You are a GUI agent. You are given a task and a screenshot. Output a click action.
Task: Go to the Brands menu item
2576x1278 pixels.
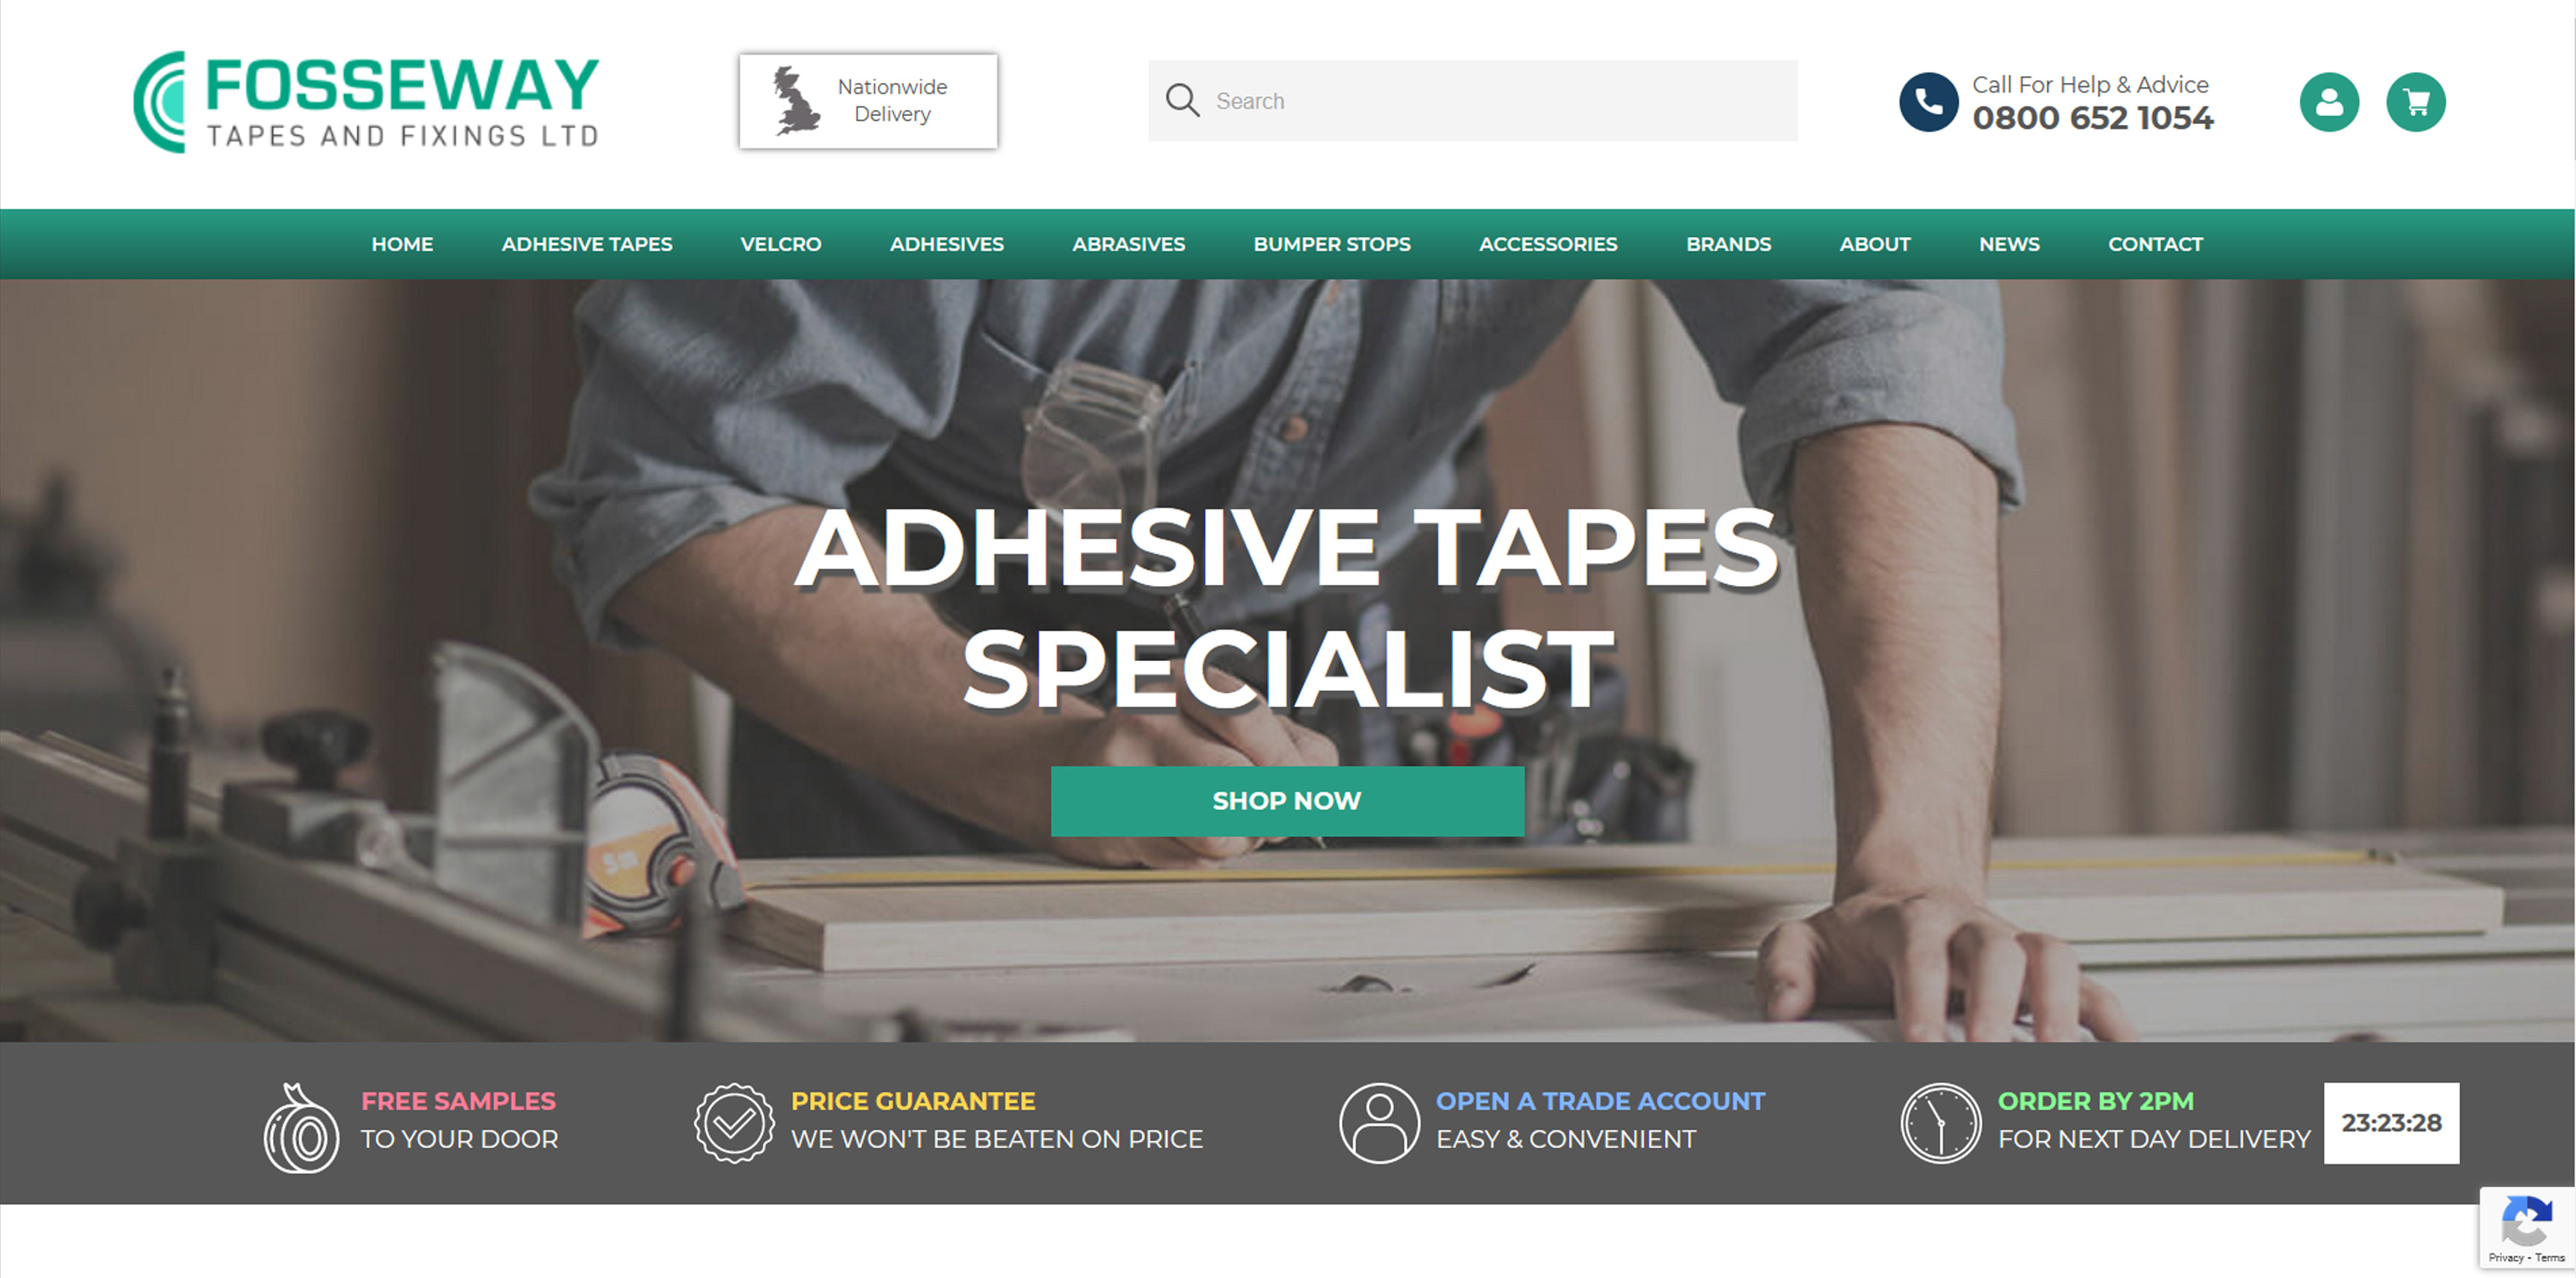[x=1728, y=244]
